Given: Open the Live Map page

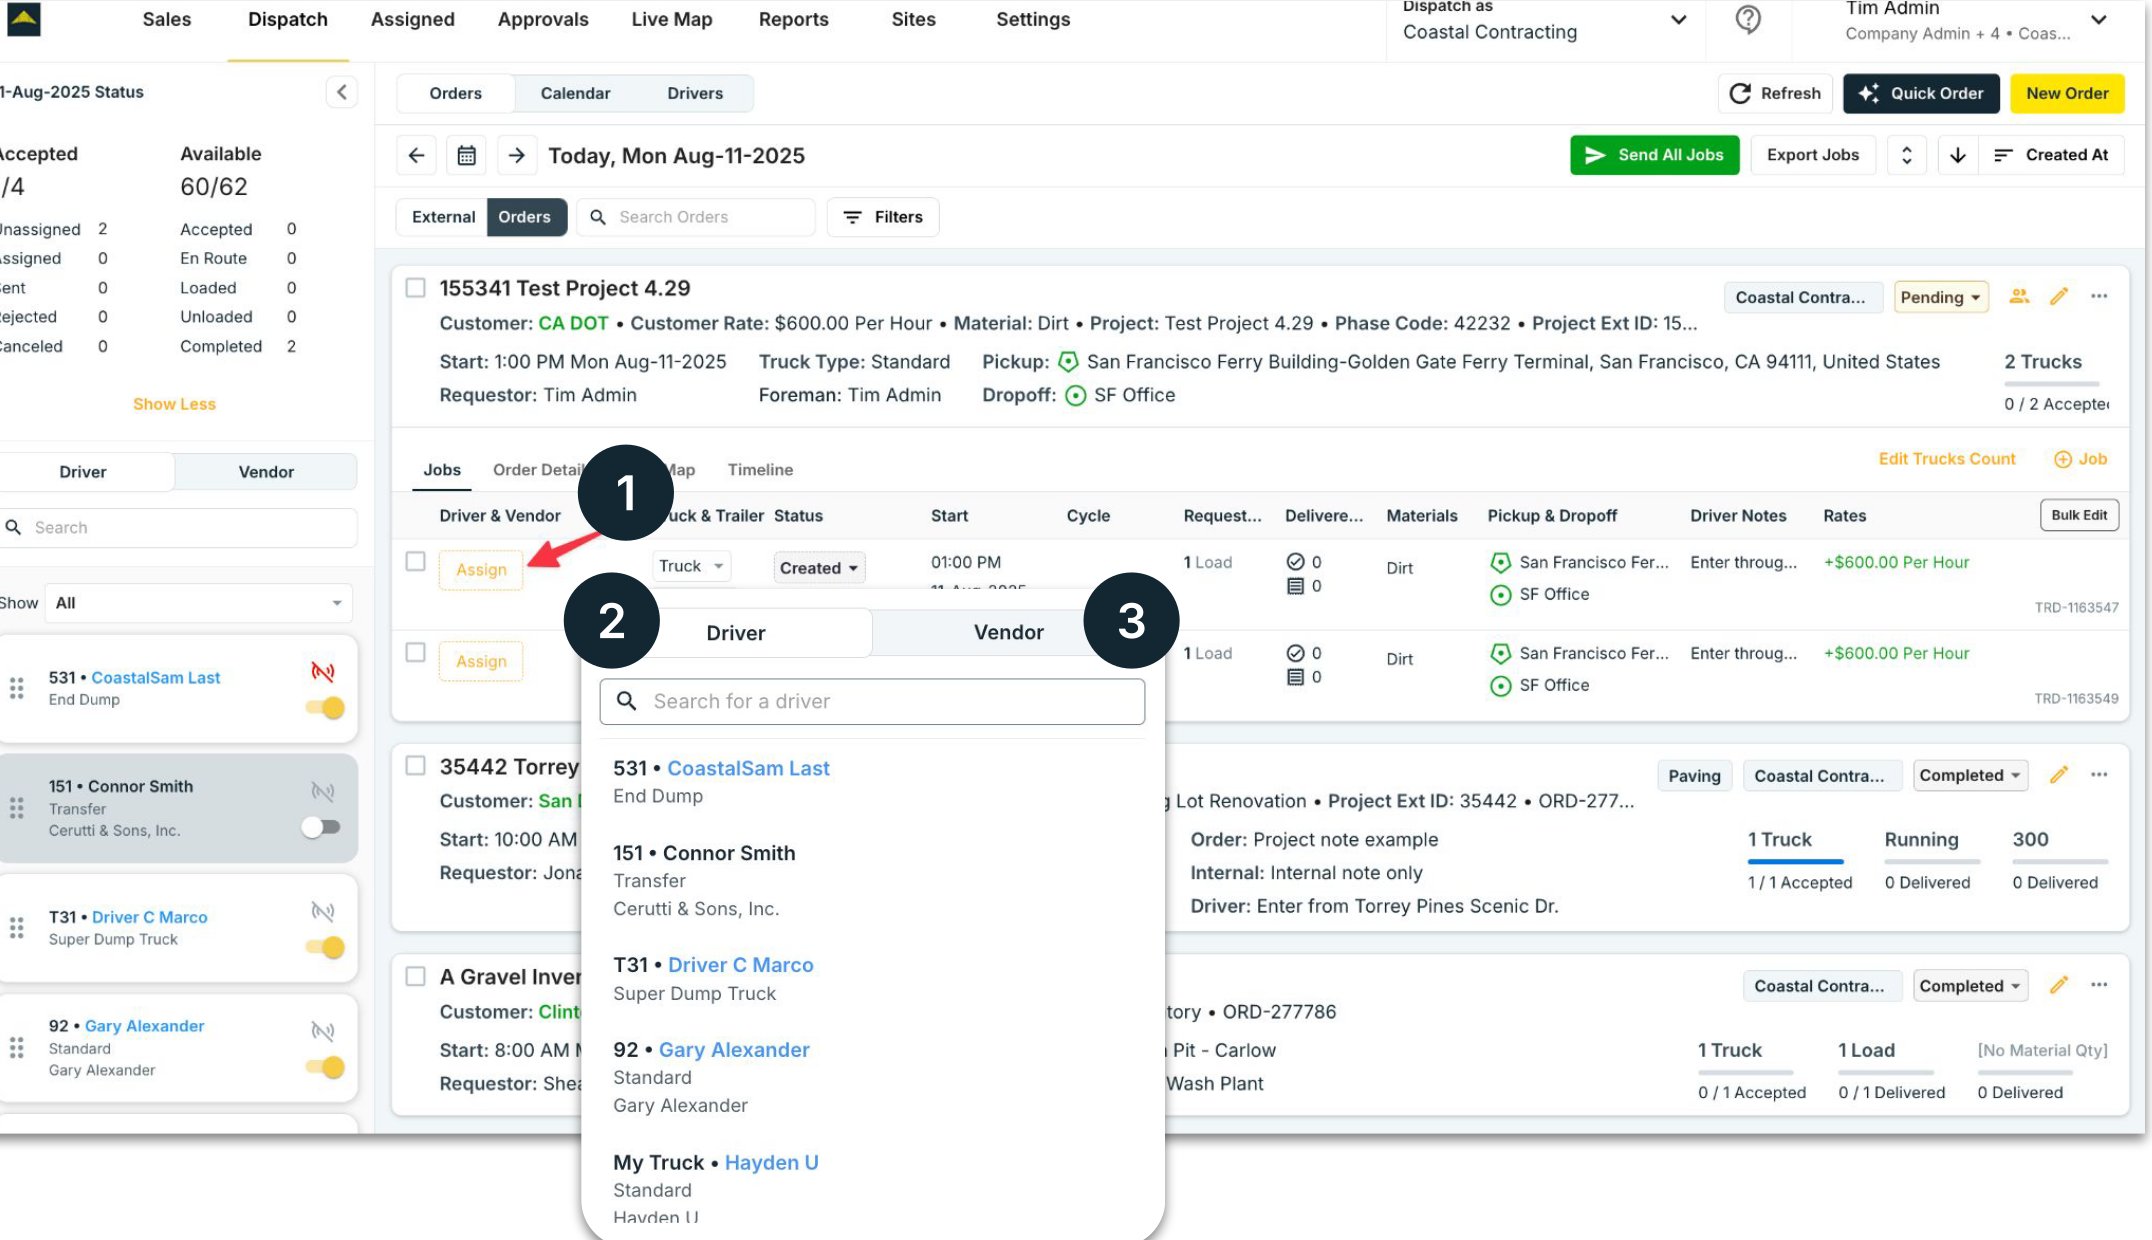Looking at the screenshot, I should coord(671,19).
